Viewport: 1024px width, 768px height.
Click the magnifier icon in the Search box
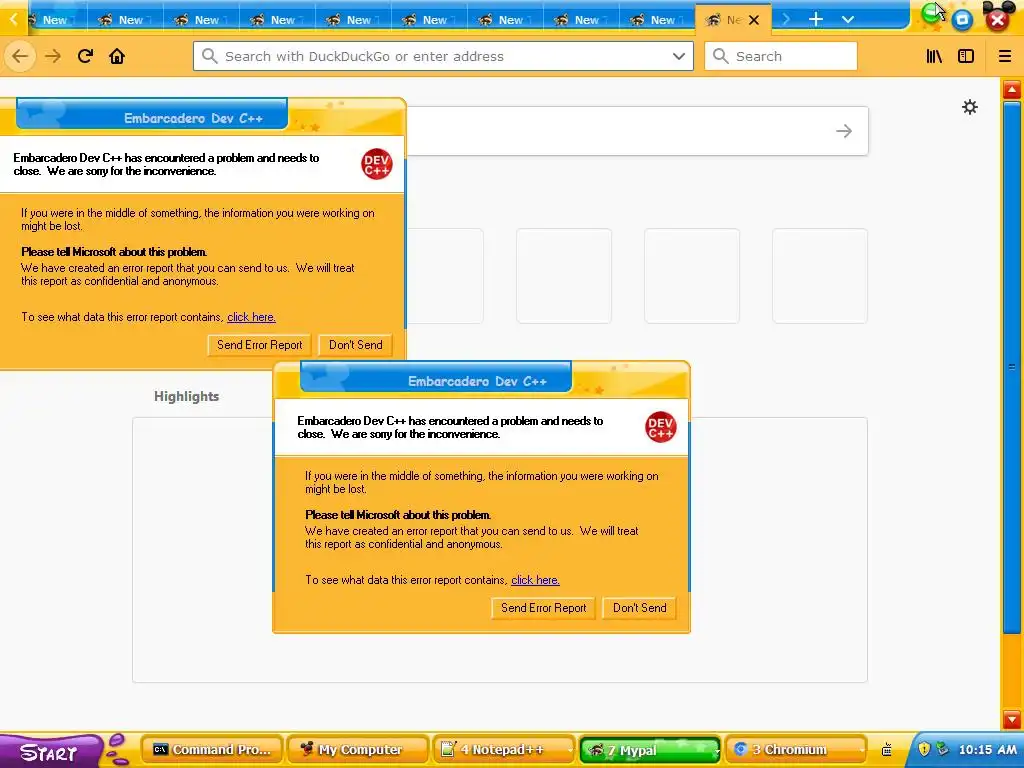coord(720,56)
